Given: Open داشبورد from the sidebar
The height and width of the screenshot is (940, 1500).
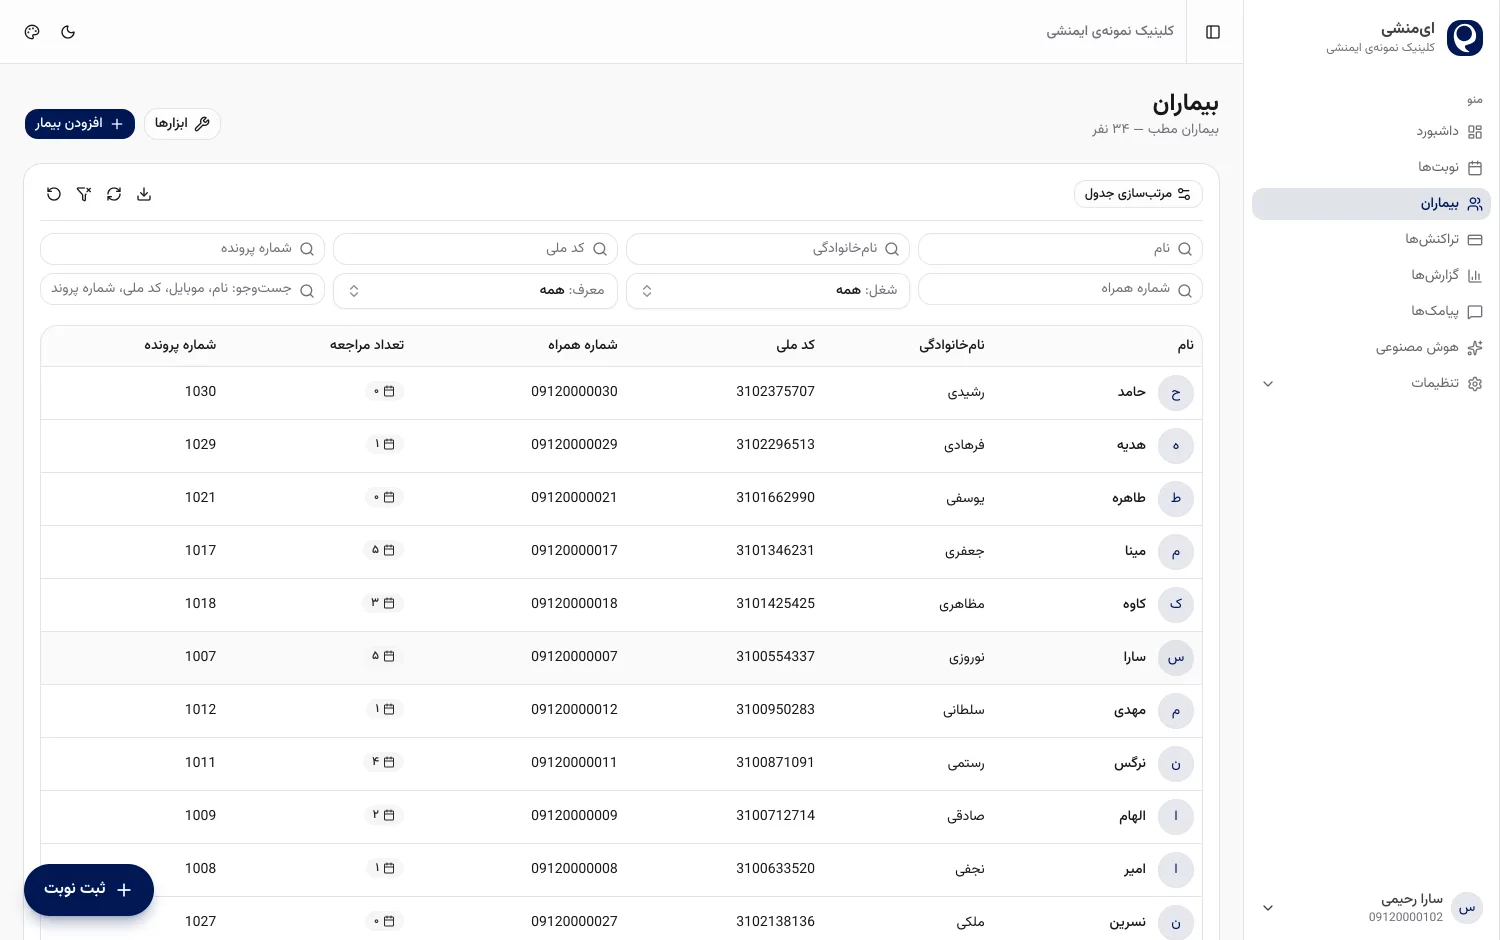Looking at the screenshot, I should pos(1371,132).
